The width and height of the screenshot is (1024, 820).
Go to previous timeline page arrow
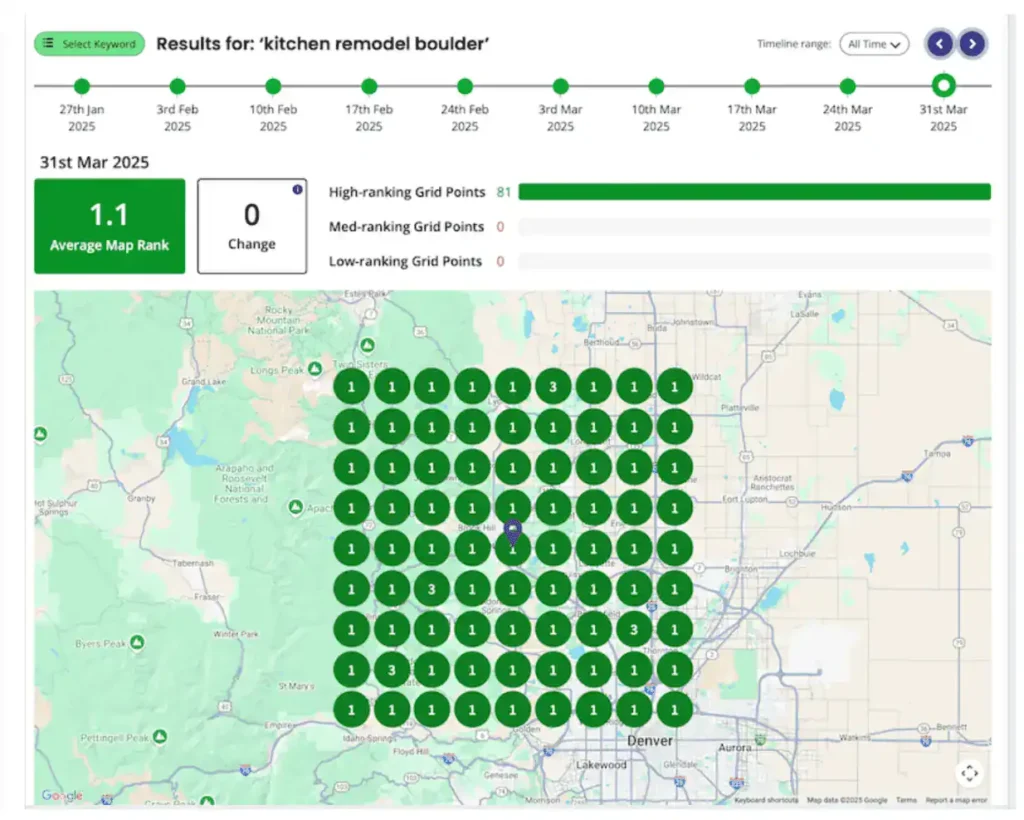point(940,44)
